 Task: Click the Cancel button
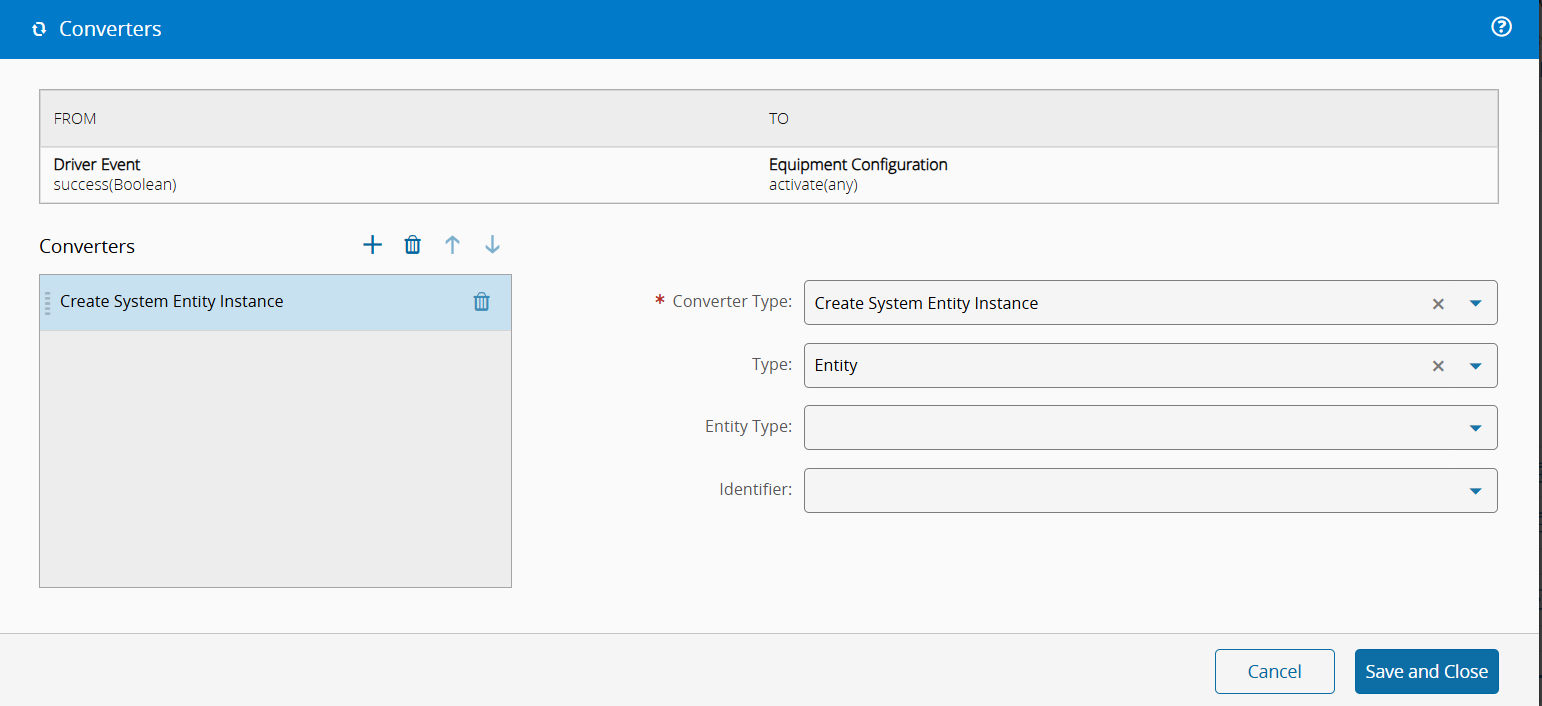pyautogui.click(x=1274, y=671)
